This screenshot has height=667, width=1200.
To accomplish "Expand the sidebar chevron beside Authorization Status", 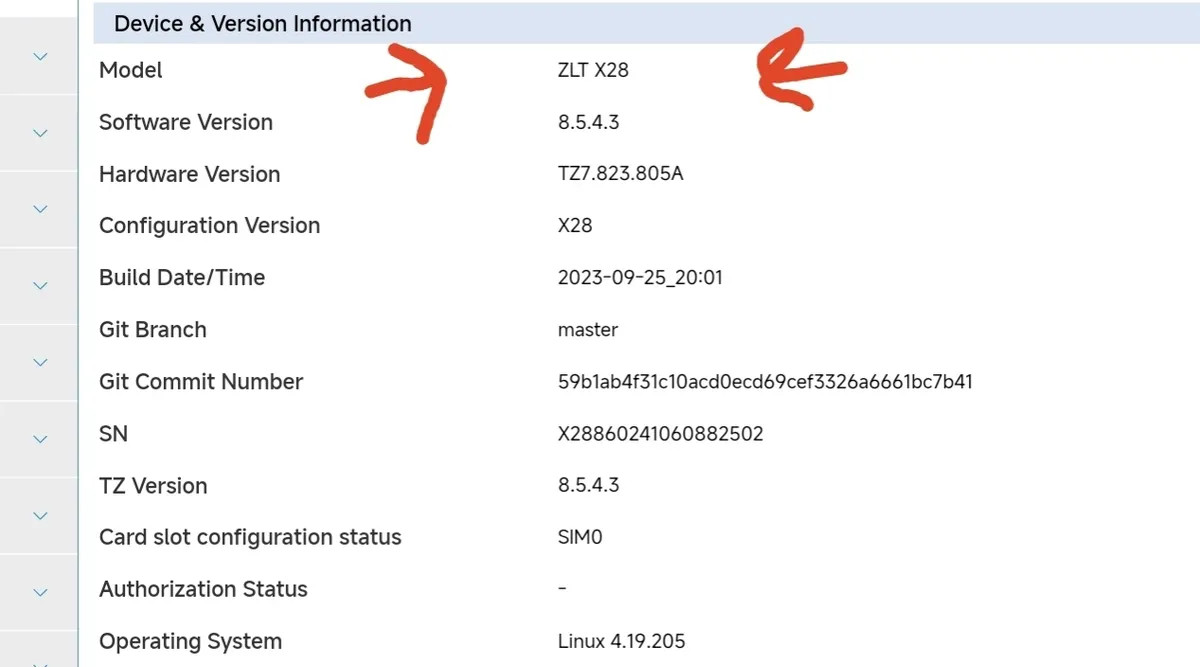I will [41, 592].
